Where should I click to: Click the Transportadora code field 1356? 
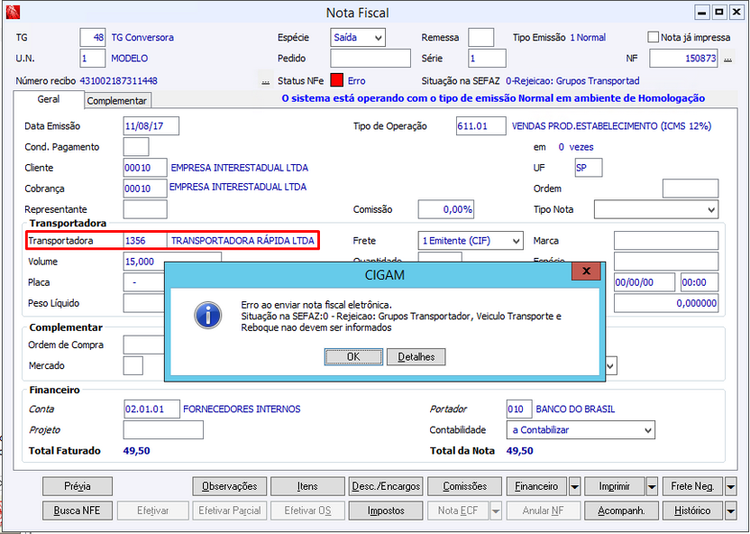[x=145, y=241]
